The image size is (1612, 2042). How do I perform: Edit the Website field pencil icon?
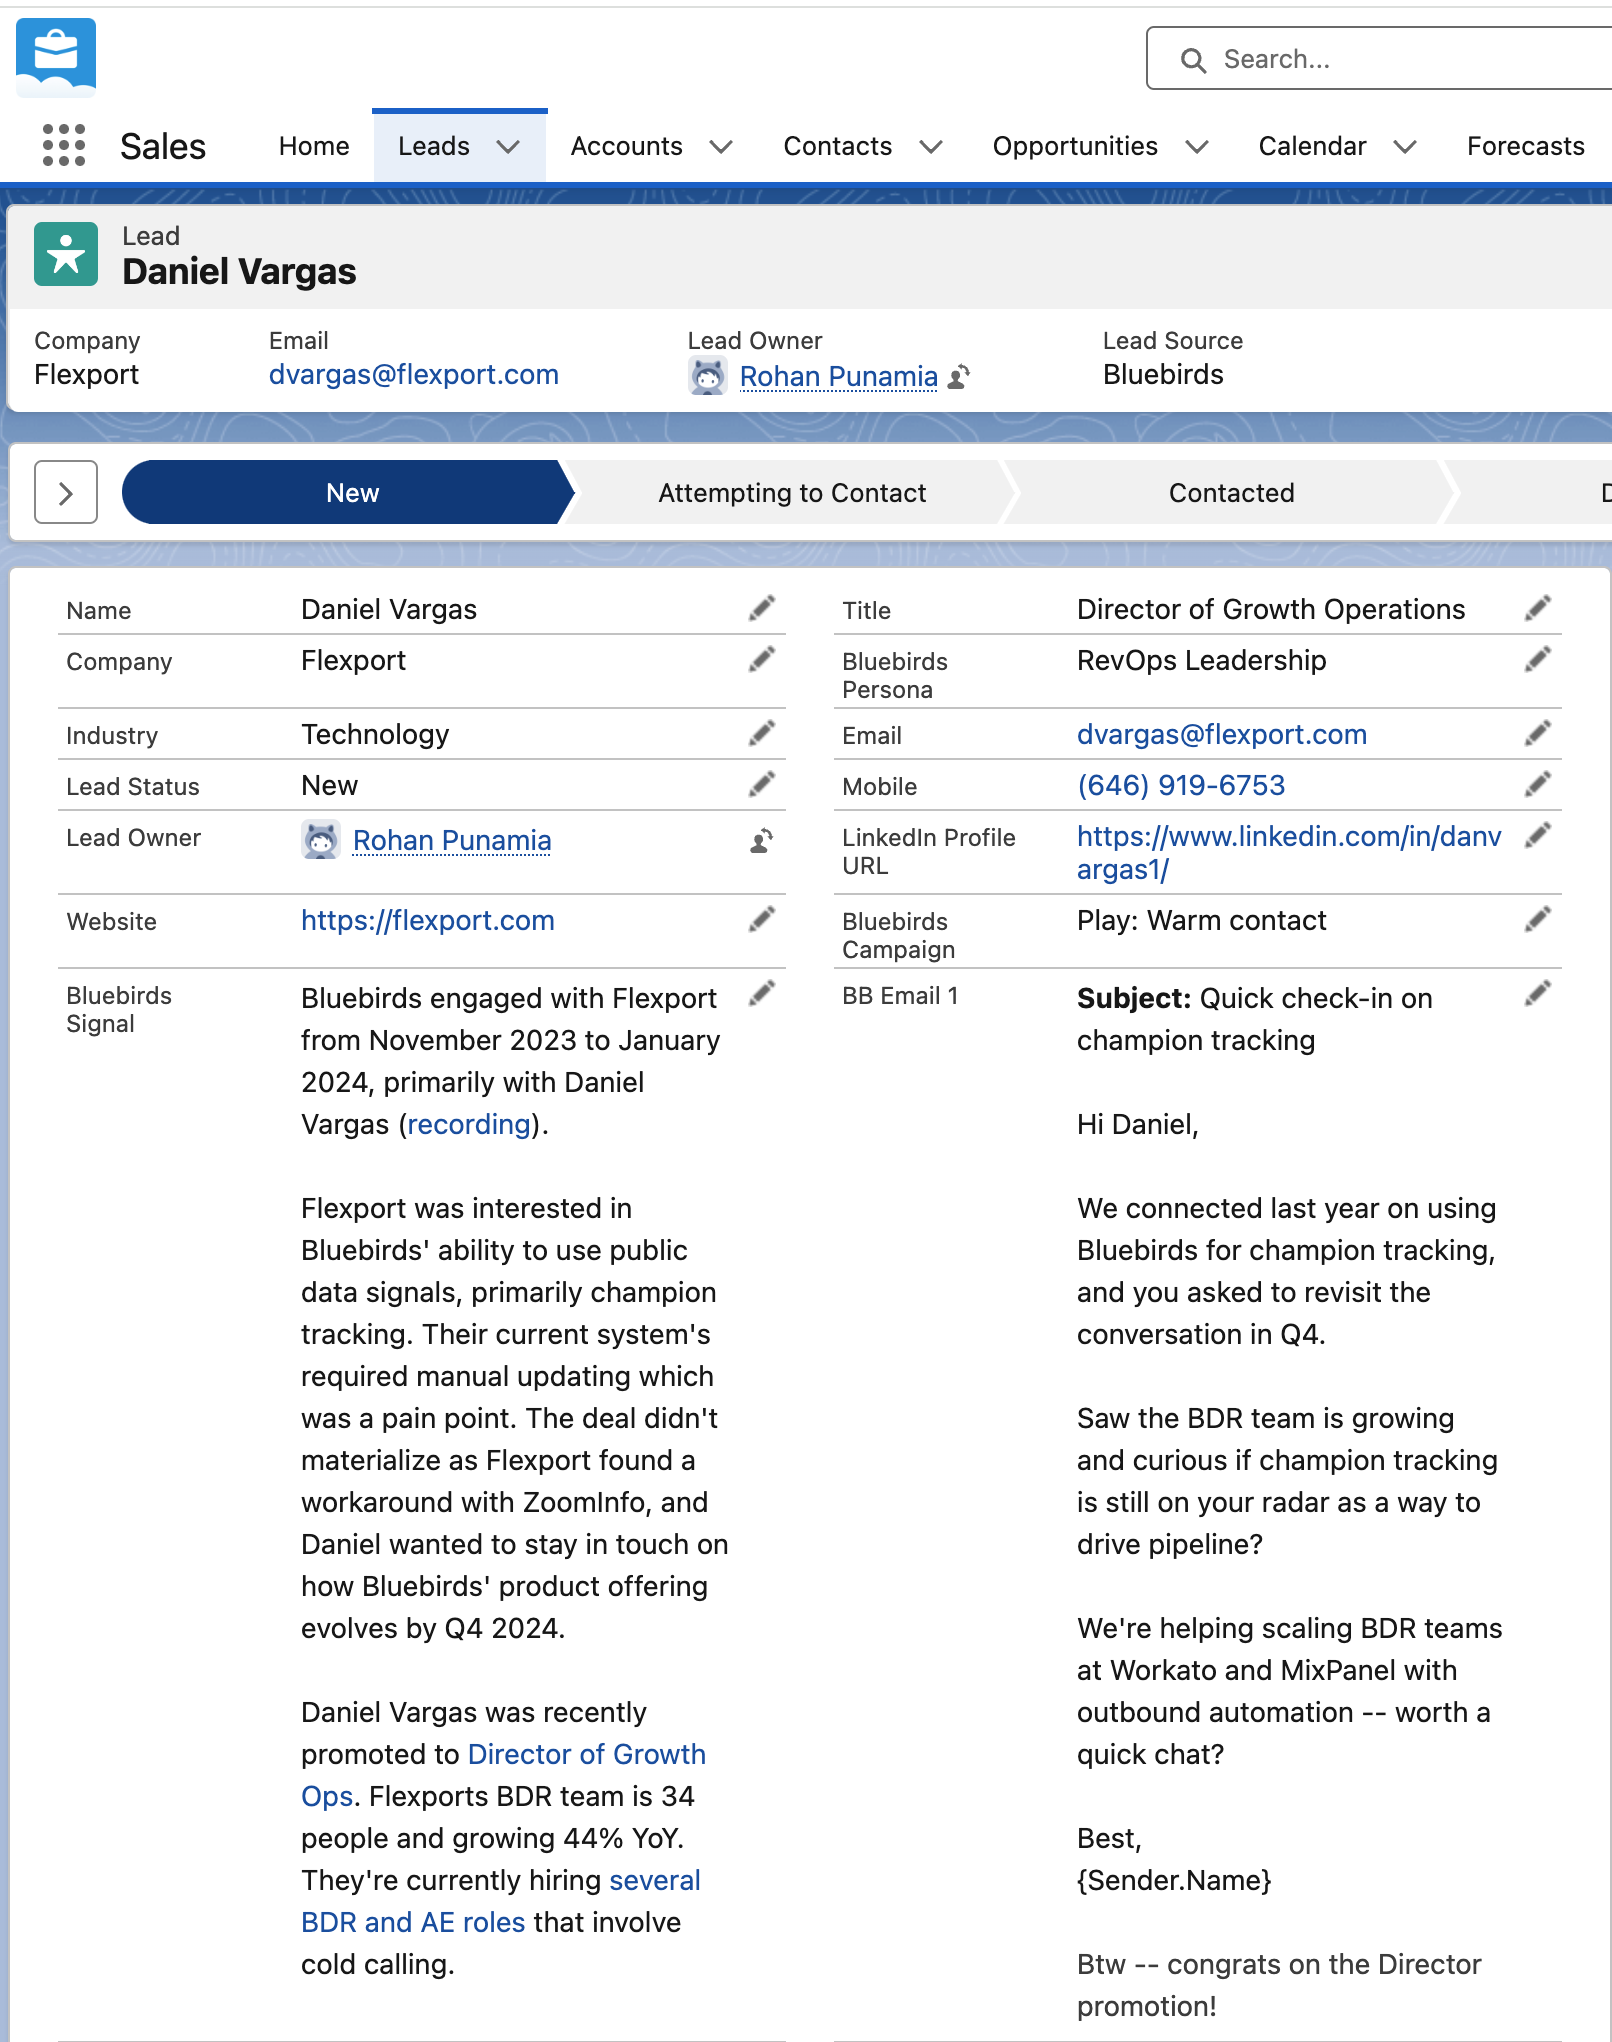coord(762,919)
